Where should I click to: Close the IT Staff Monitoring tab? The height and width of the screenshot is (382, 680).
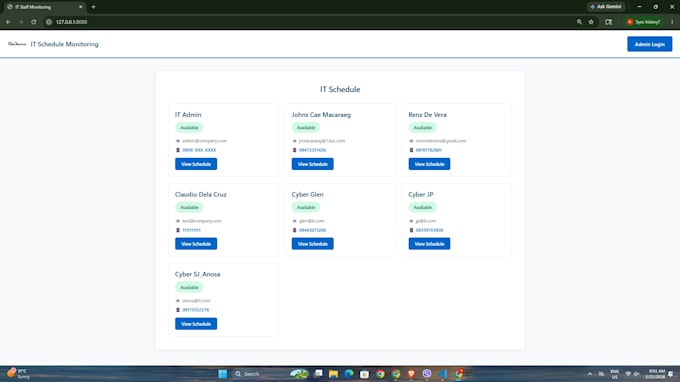(80, 7)
